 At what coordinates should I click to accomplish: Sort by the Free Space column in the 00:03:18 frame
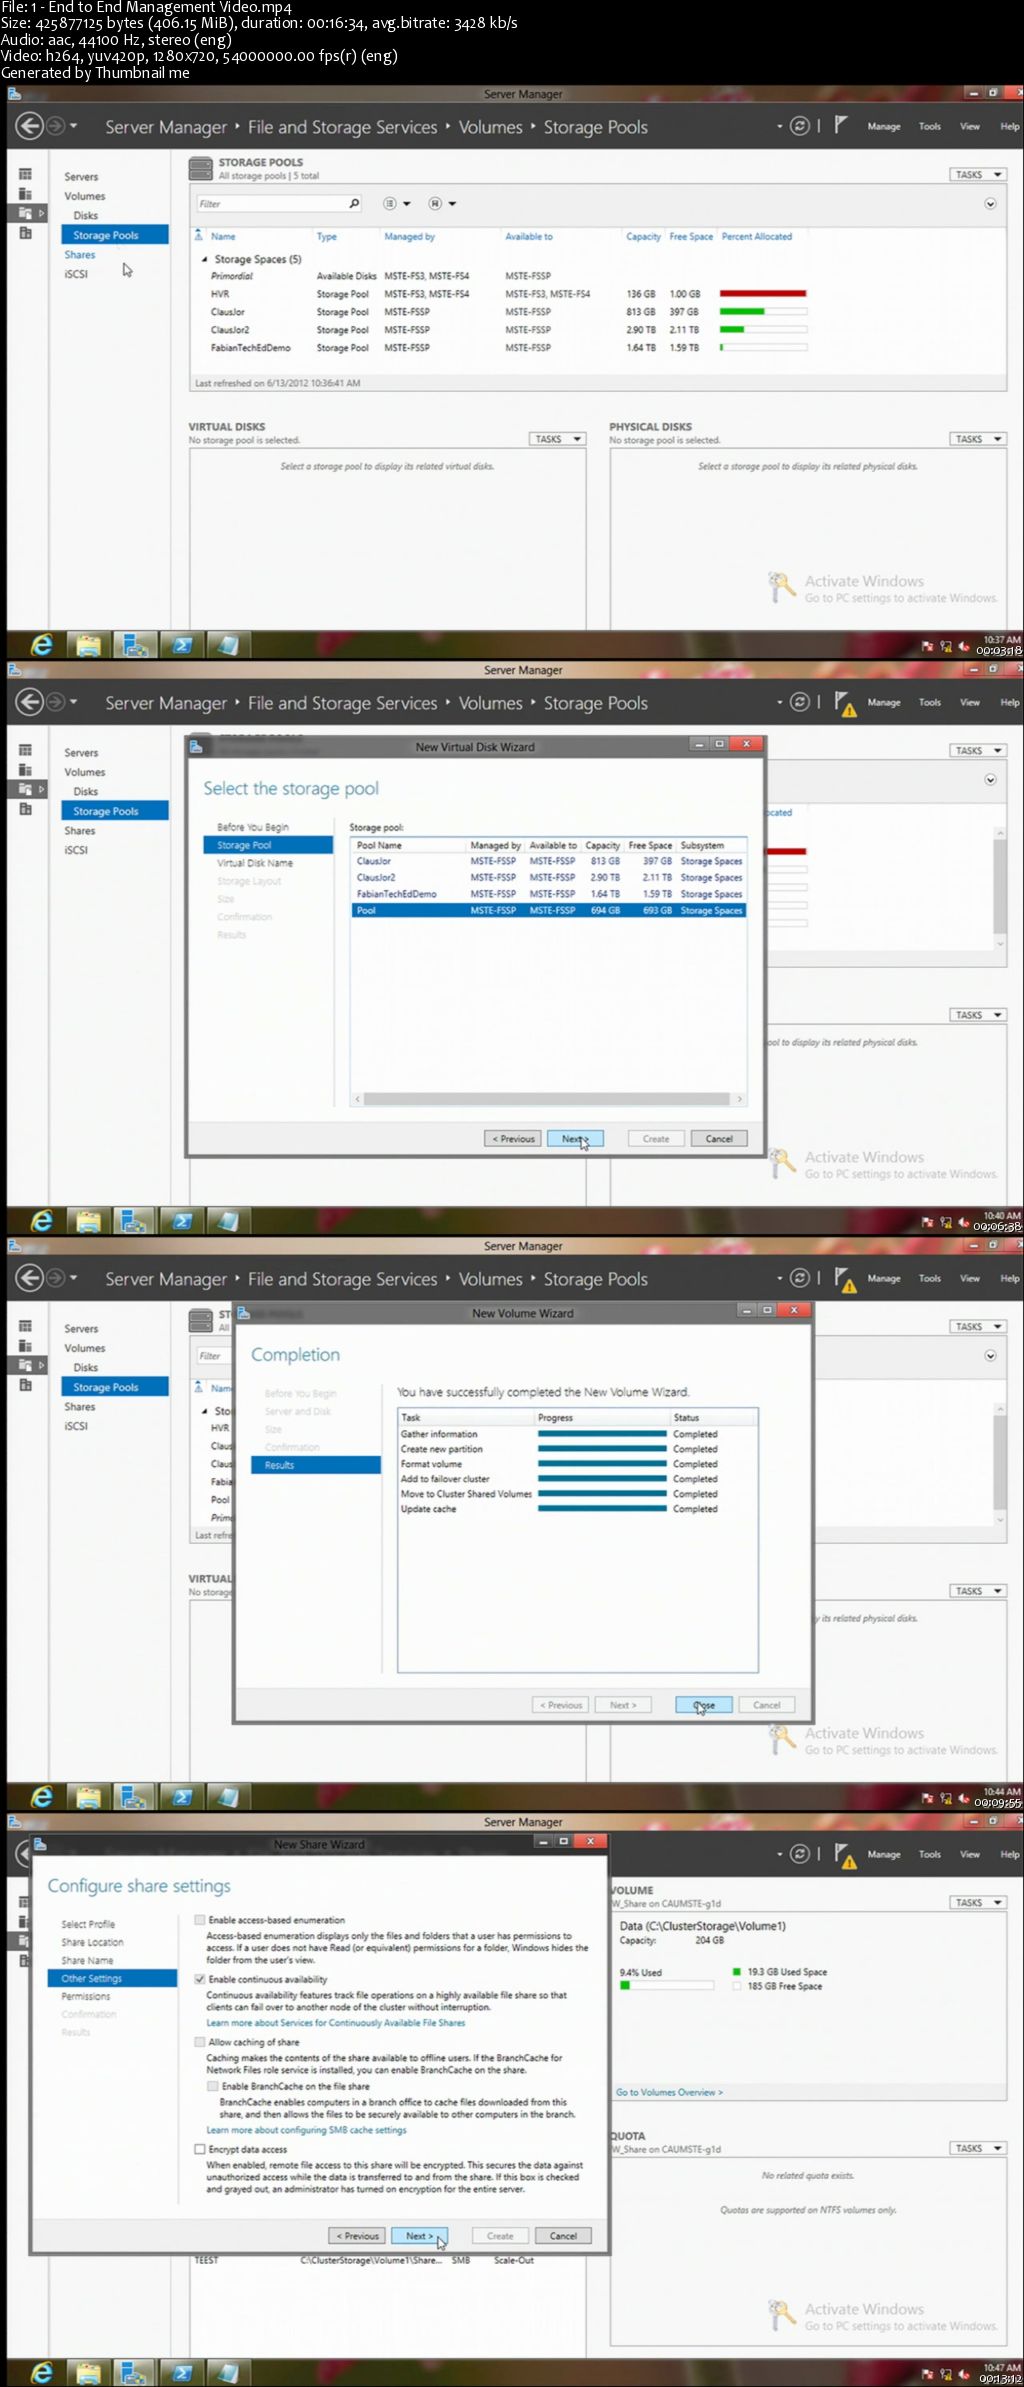691,237
